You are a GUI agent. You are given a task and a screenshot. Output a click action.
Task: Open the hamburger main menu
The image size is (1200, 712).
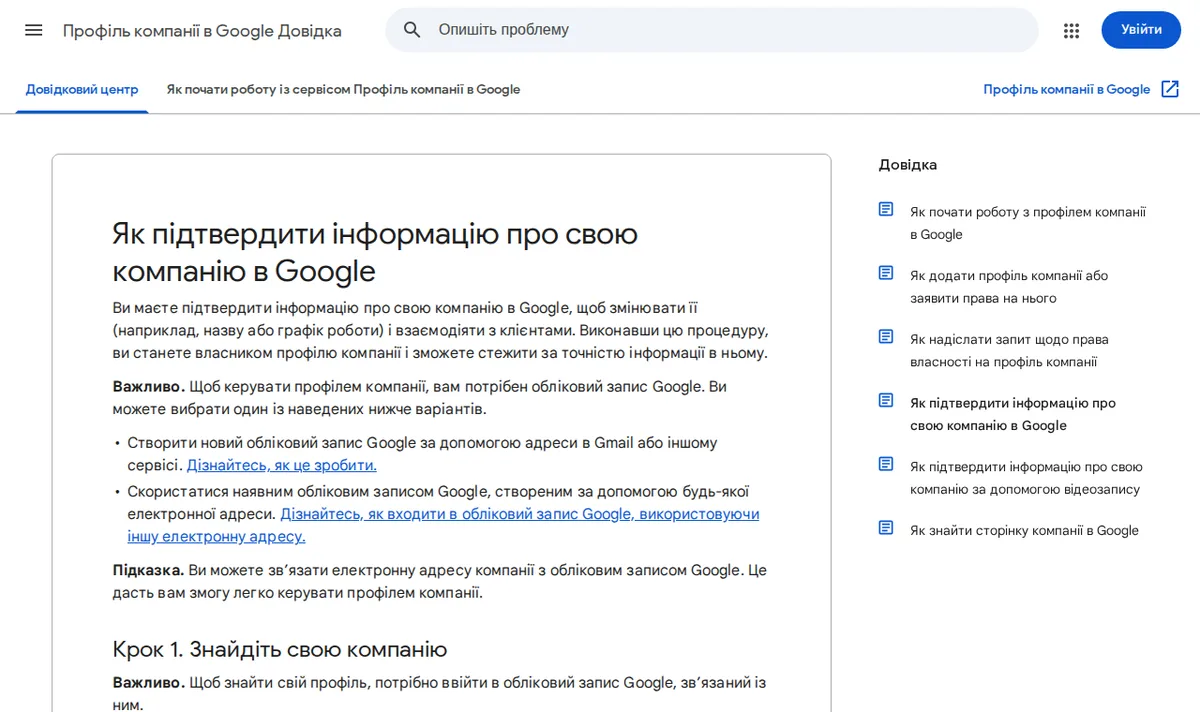pos(34,30)
